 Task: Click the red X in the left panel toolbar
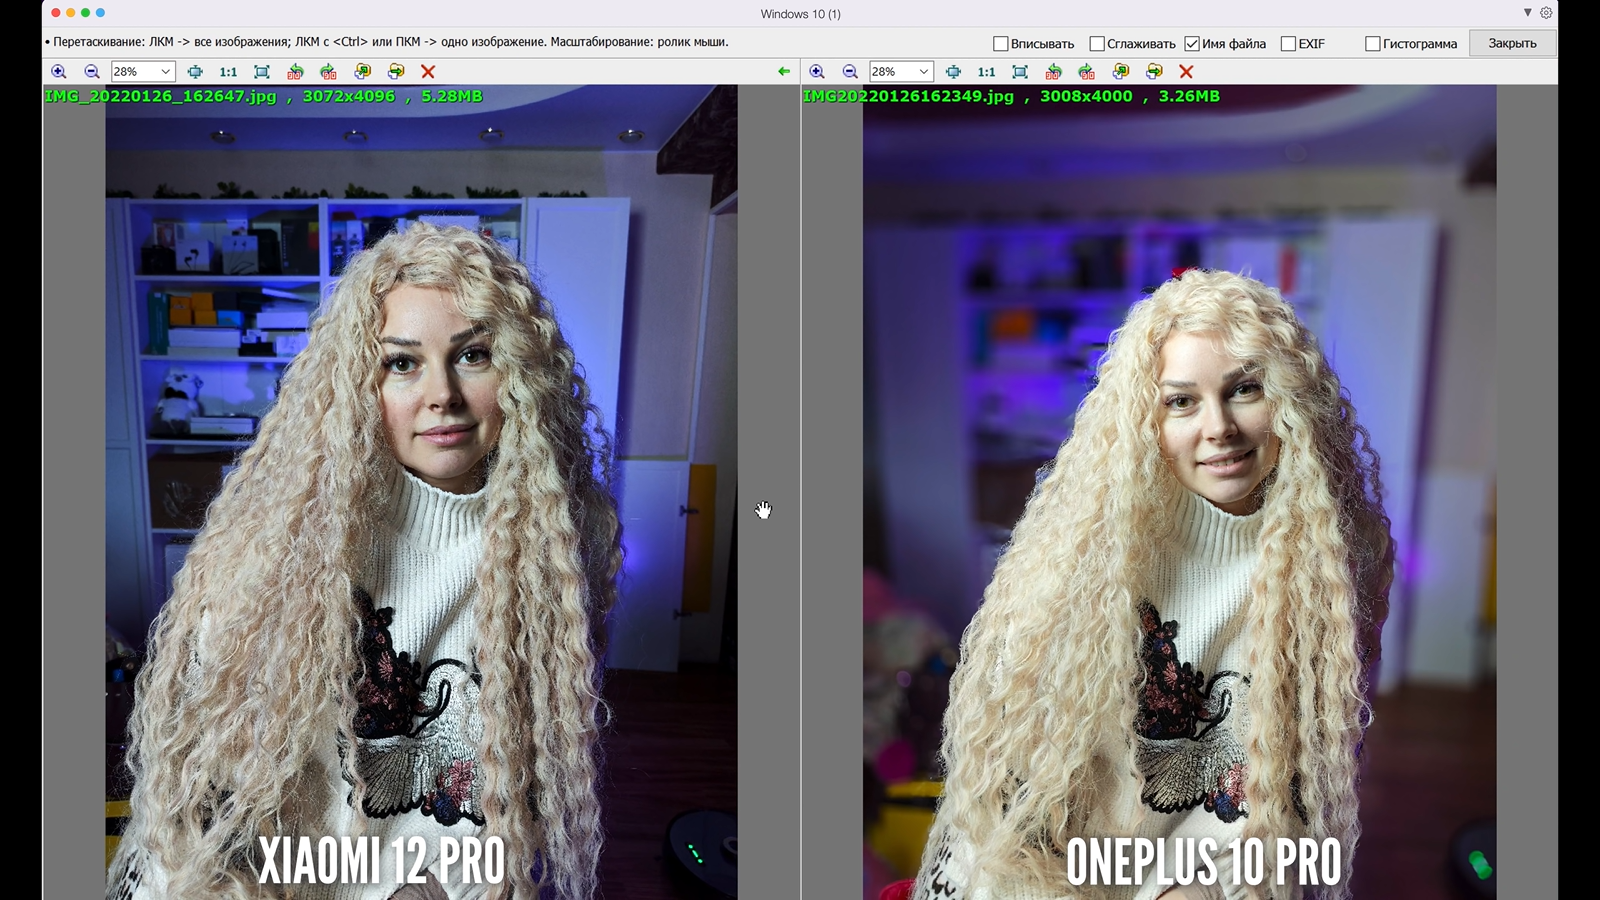click(428, 72)
